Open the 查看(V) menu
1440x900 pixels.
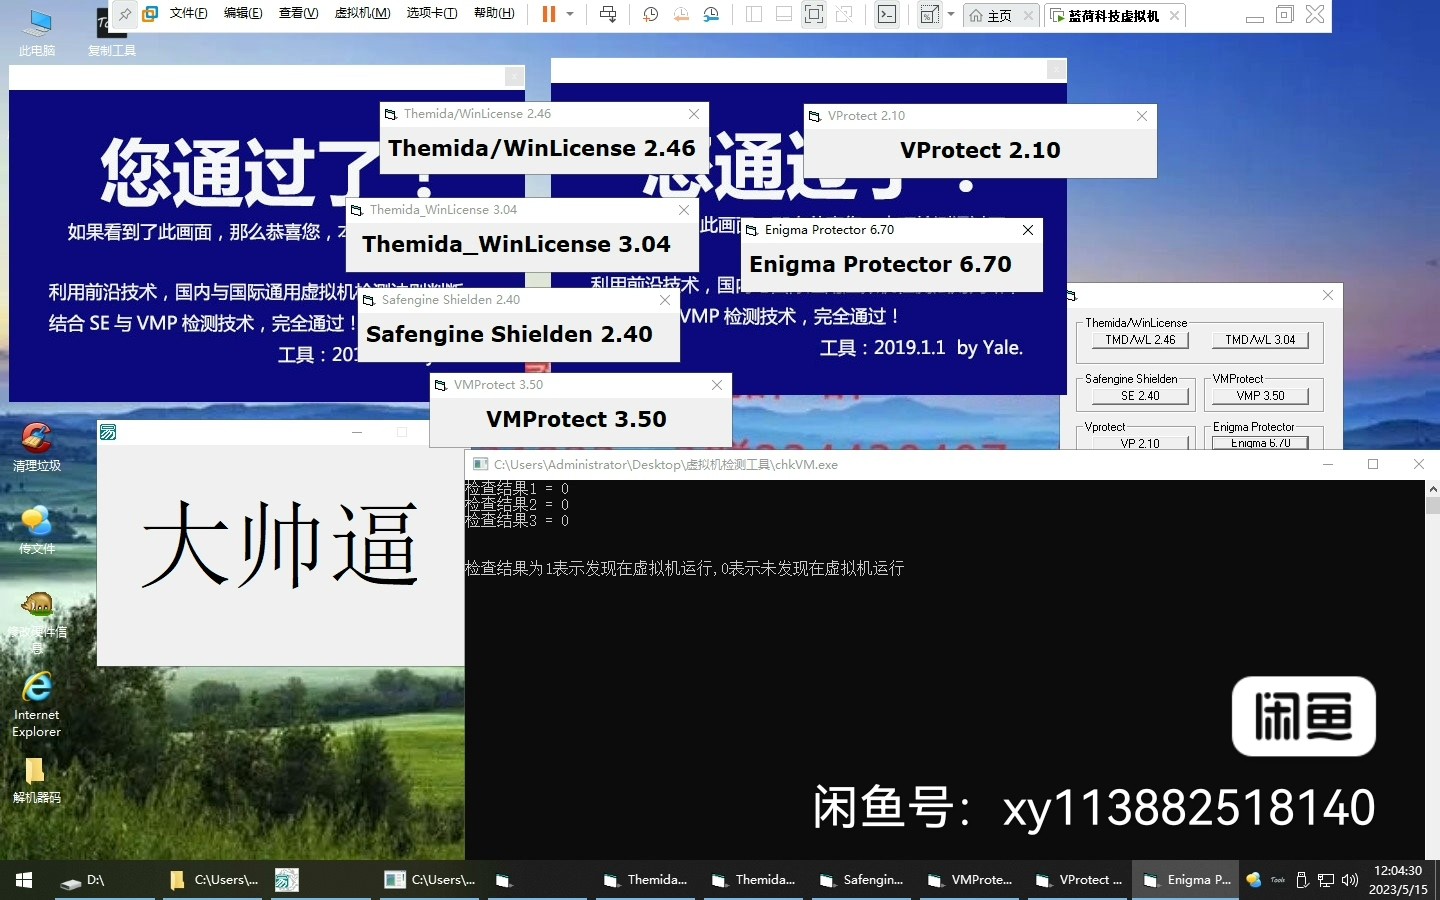pyautogui.click(x=298, y=14)
